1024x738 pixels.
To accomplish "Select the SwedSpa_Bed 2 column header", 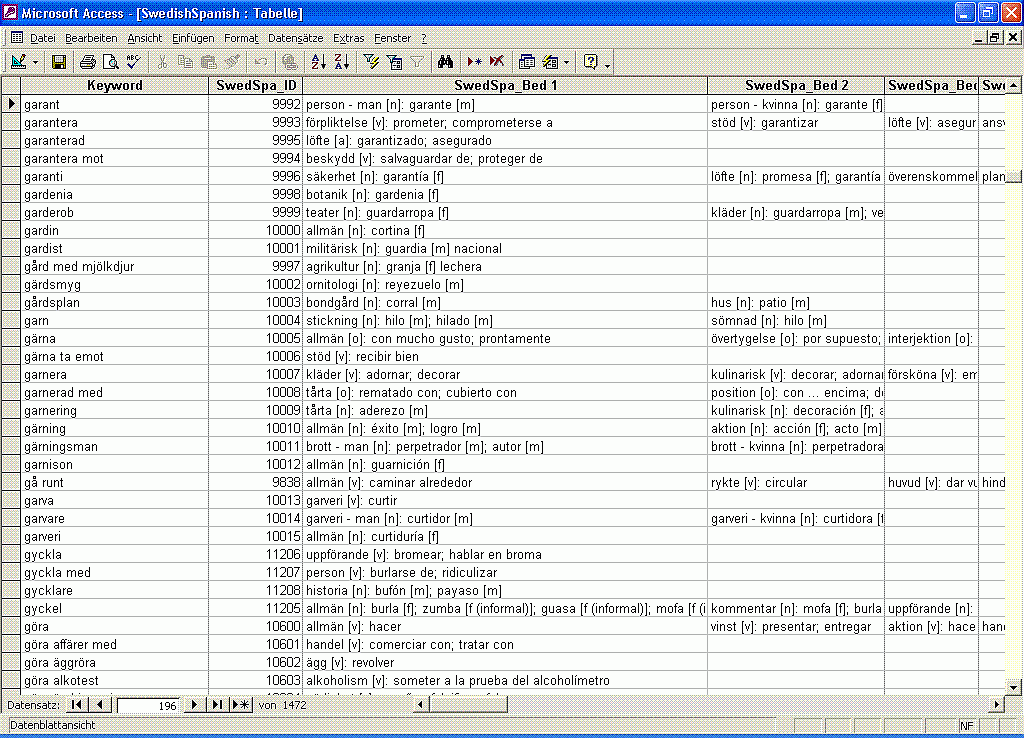I will (796, 85).
